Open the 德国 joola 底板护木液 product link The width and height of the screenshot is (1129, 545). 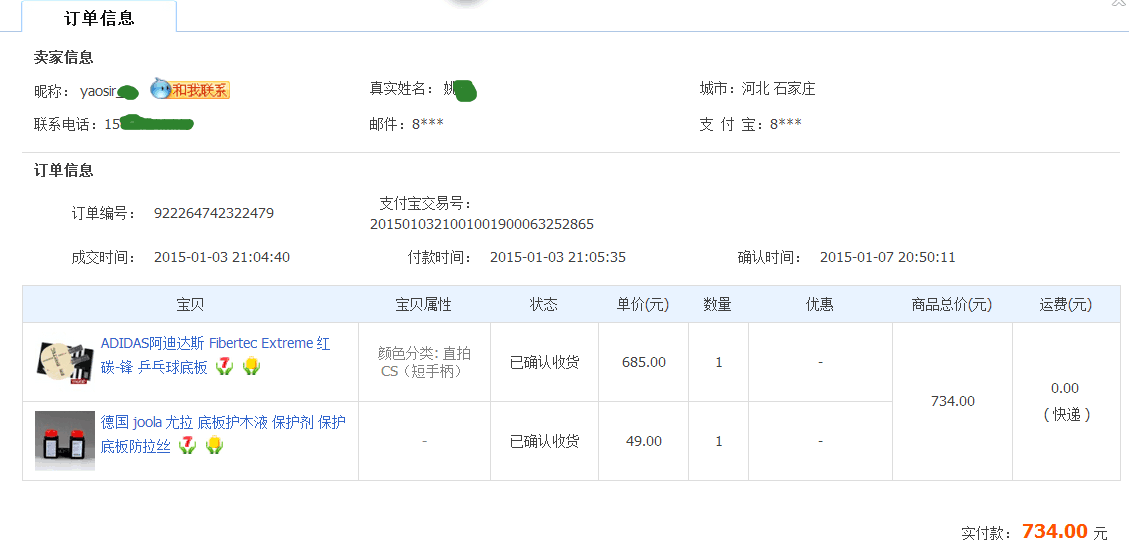[x=223, y=422]
